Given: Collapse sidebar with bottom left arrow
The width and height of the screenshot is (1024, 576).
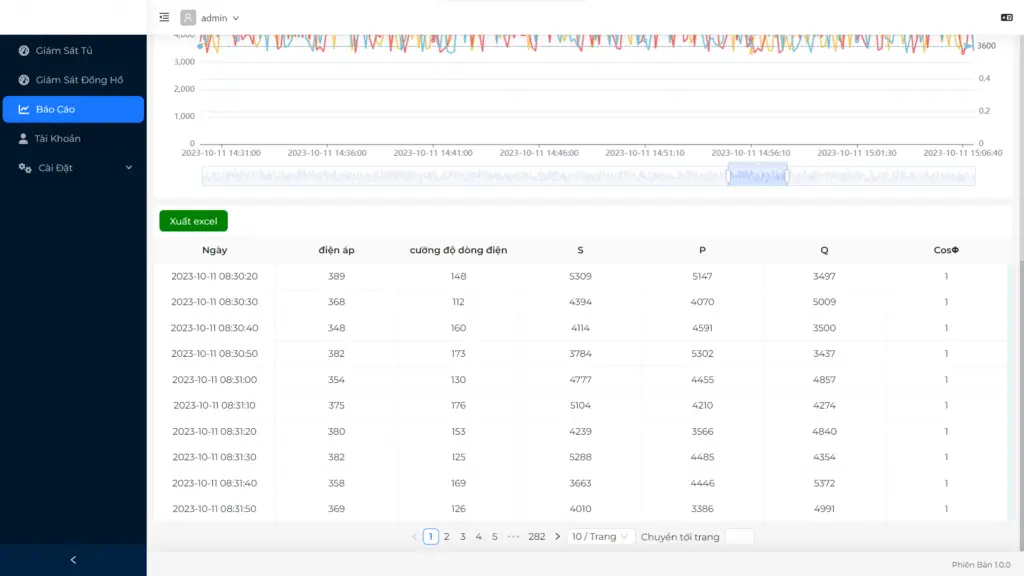Looking at the screenshot, I should point(73,560).
